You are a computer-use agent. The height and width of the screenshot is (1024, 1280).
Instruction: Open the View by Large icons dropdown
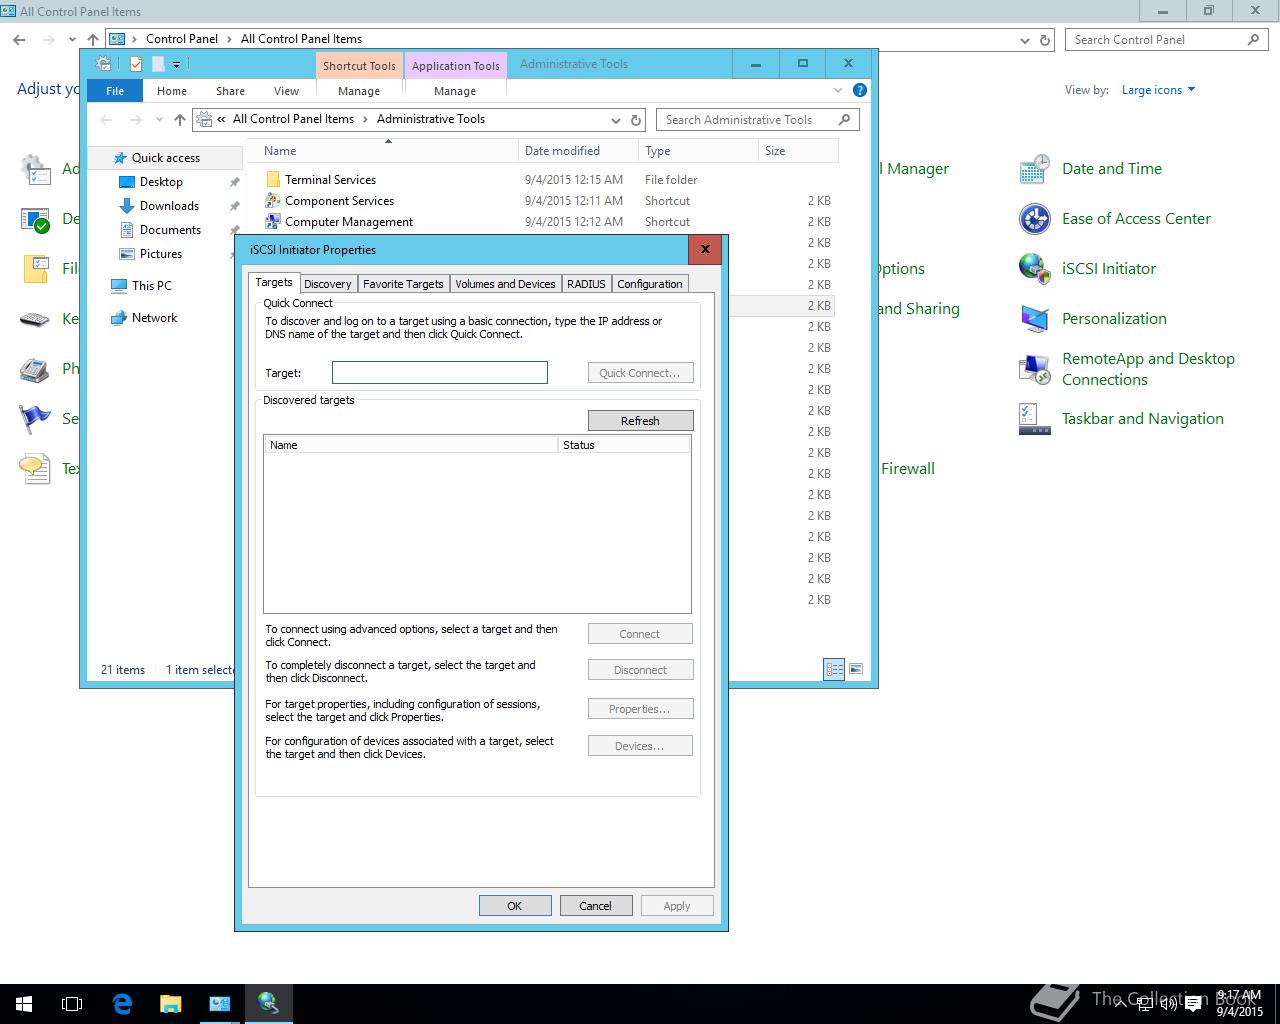[x=1158, y=90]
